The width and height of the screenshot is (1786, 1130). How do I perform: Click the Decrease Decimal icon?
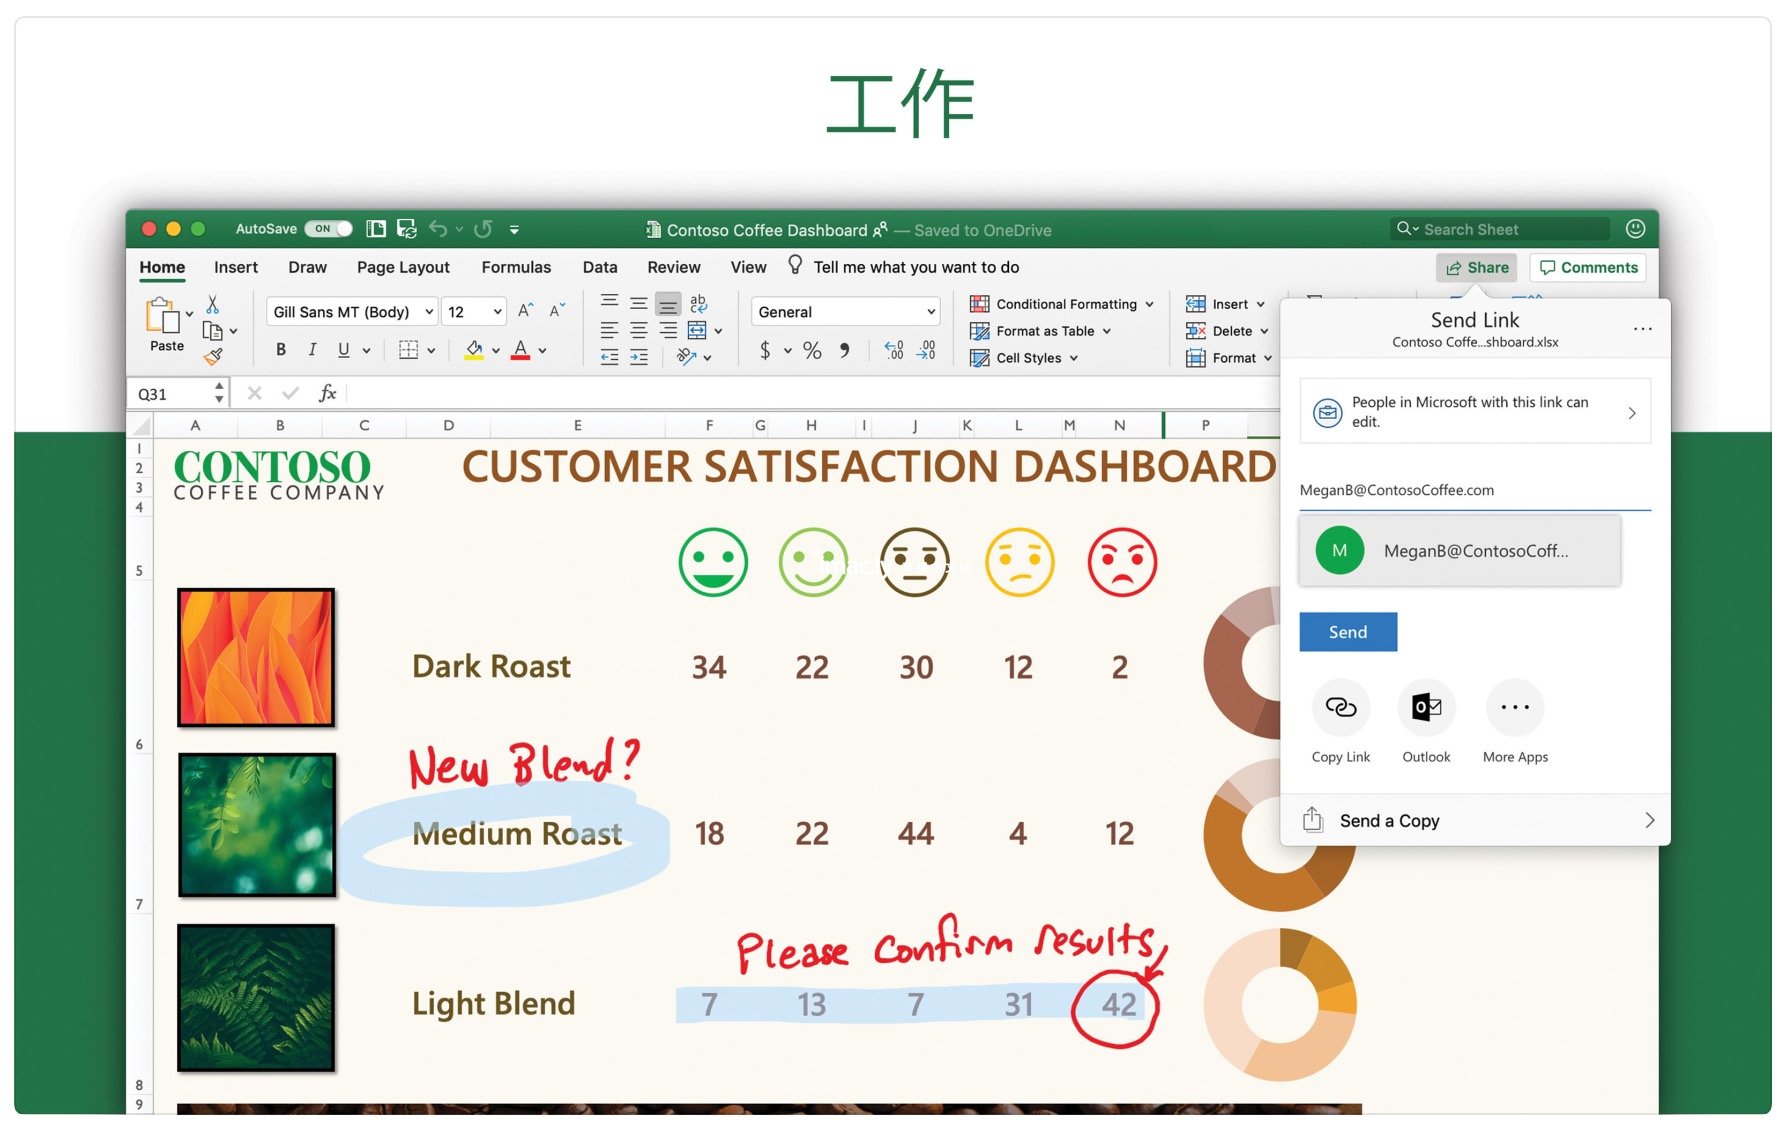click(x=926, y=350)
